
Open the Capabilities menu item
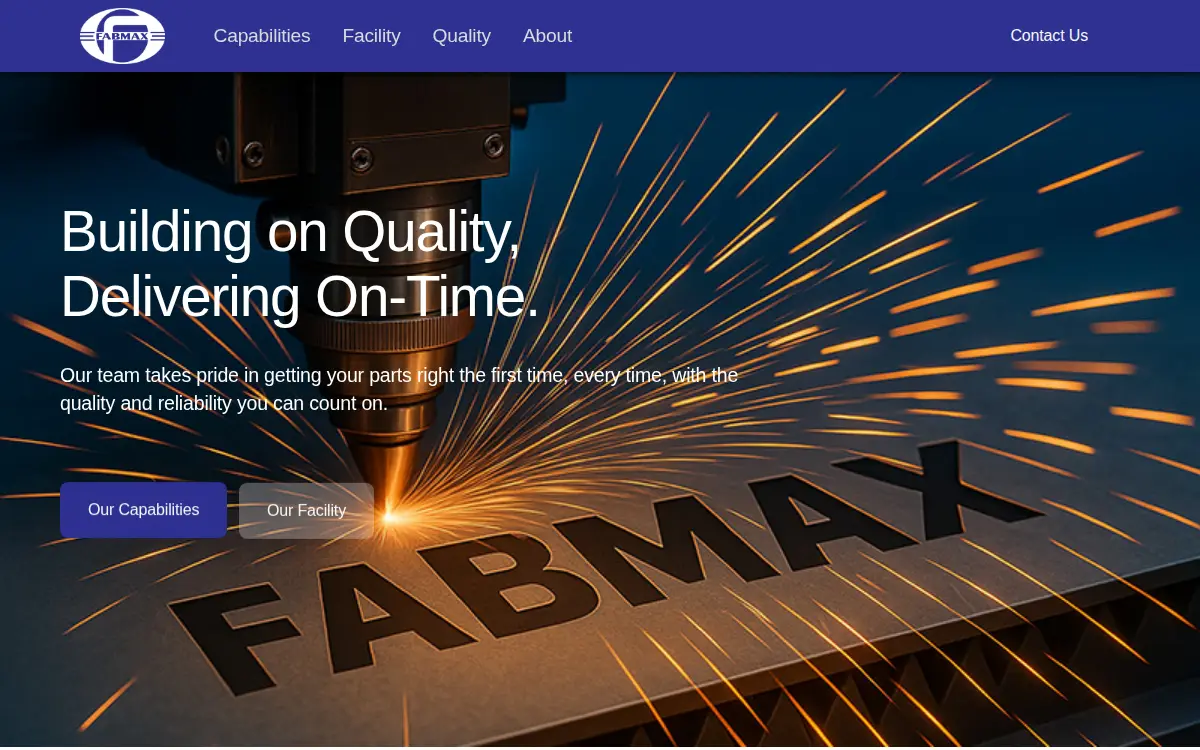262,36
